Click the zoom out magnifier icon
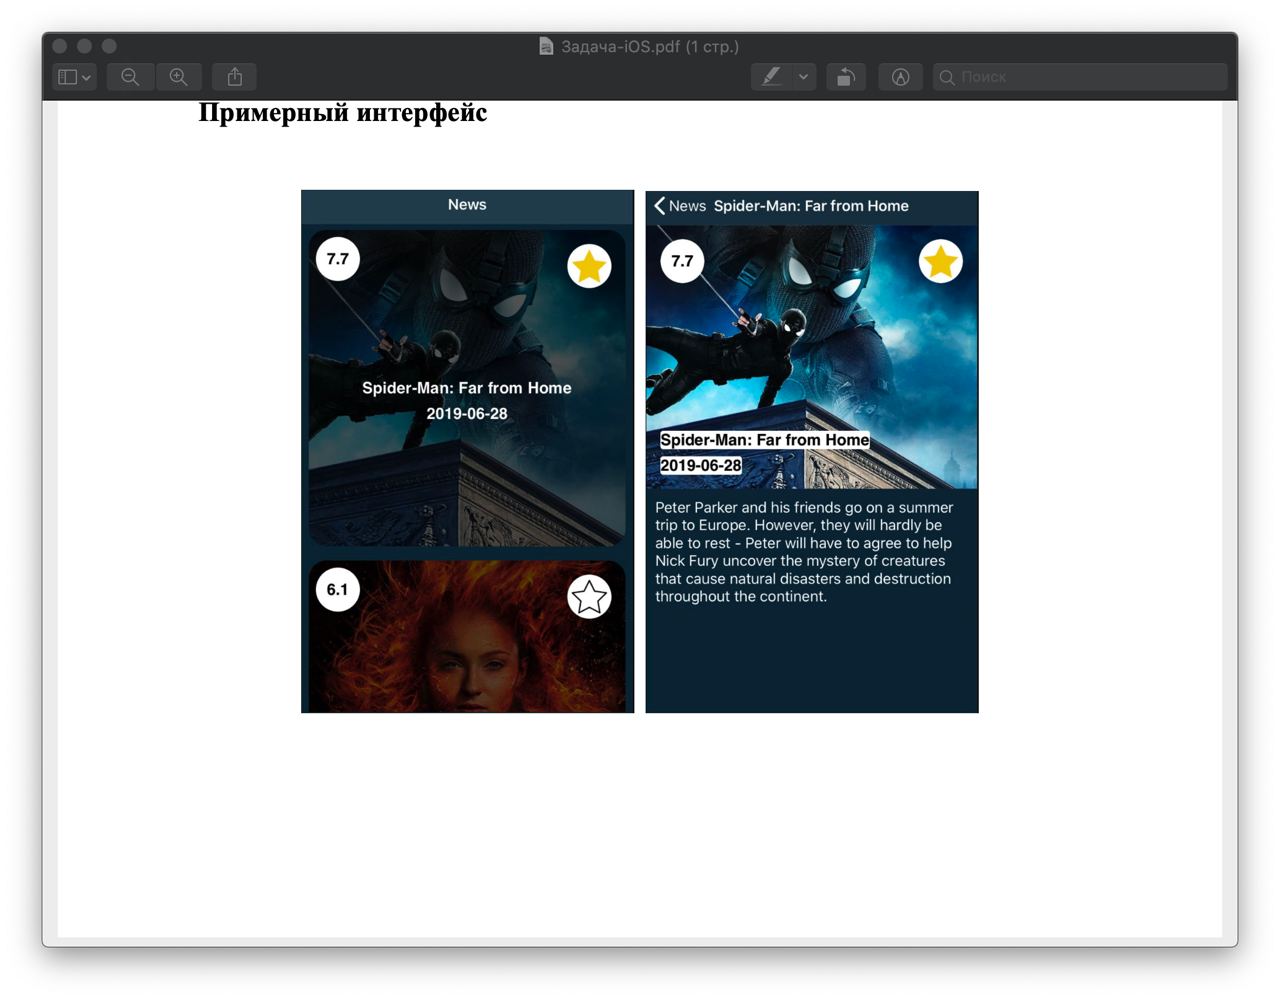 (130, 77)
